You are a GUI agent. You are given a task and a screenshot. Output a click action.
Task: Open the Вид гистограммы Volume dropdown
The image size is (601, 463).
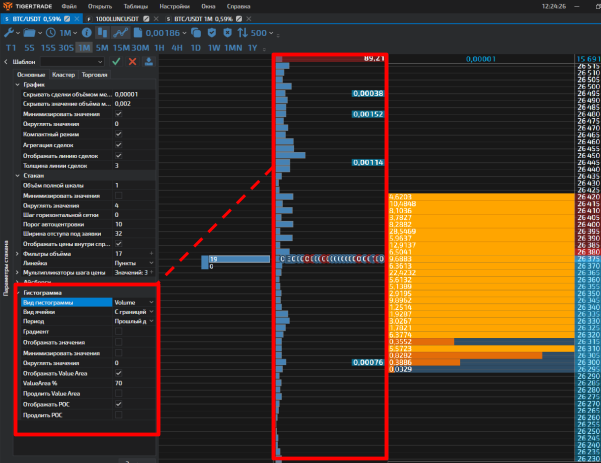[x=133, y=301]
